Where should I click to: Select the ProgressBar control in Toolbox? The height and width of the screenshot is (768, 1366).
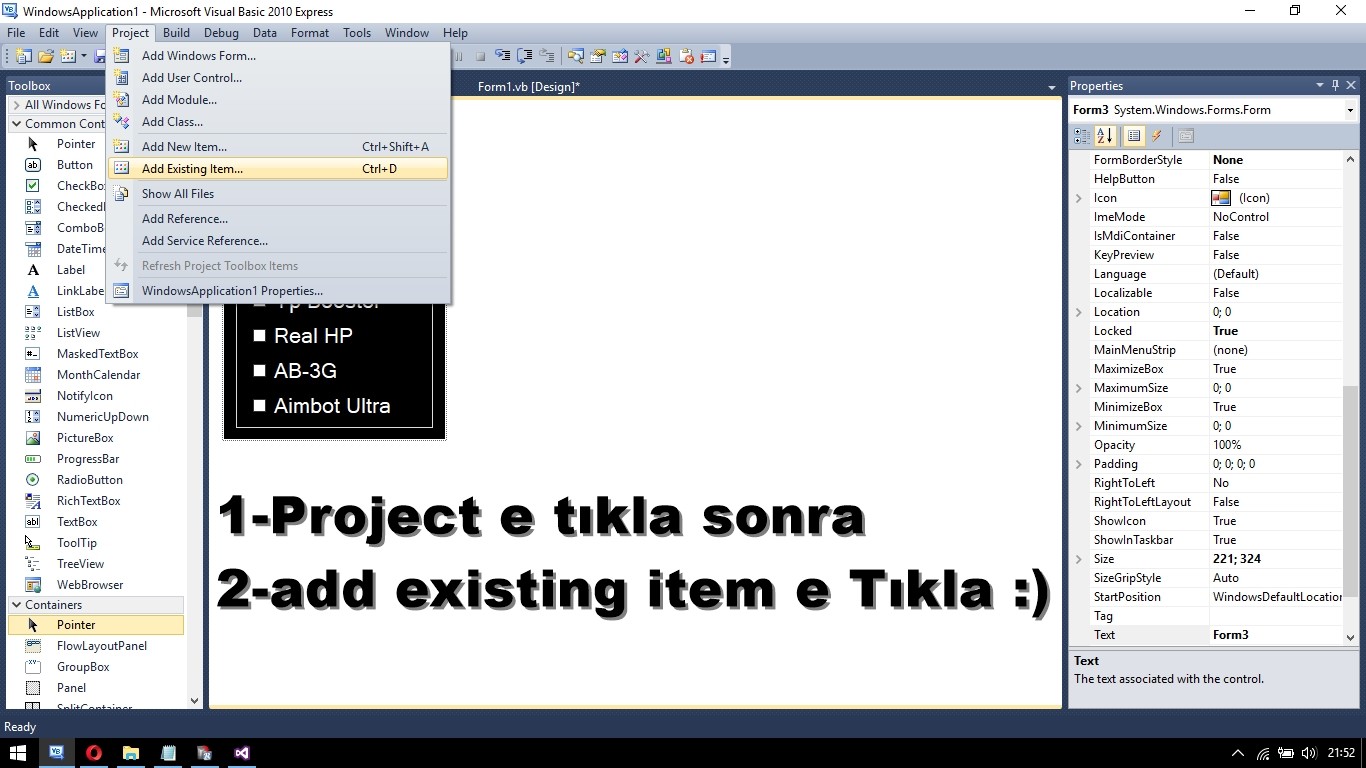[x=97, y=459]
